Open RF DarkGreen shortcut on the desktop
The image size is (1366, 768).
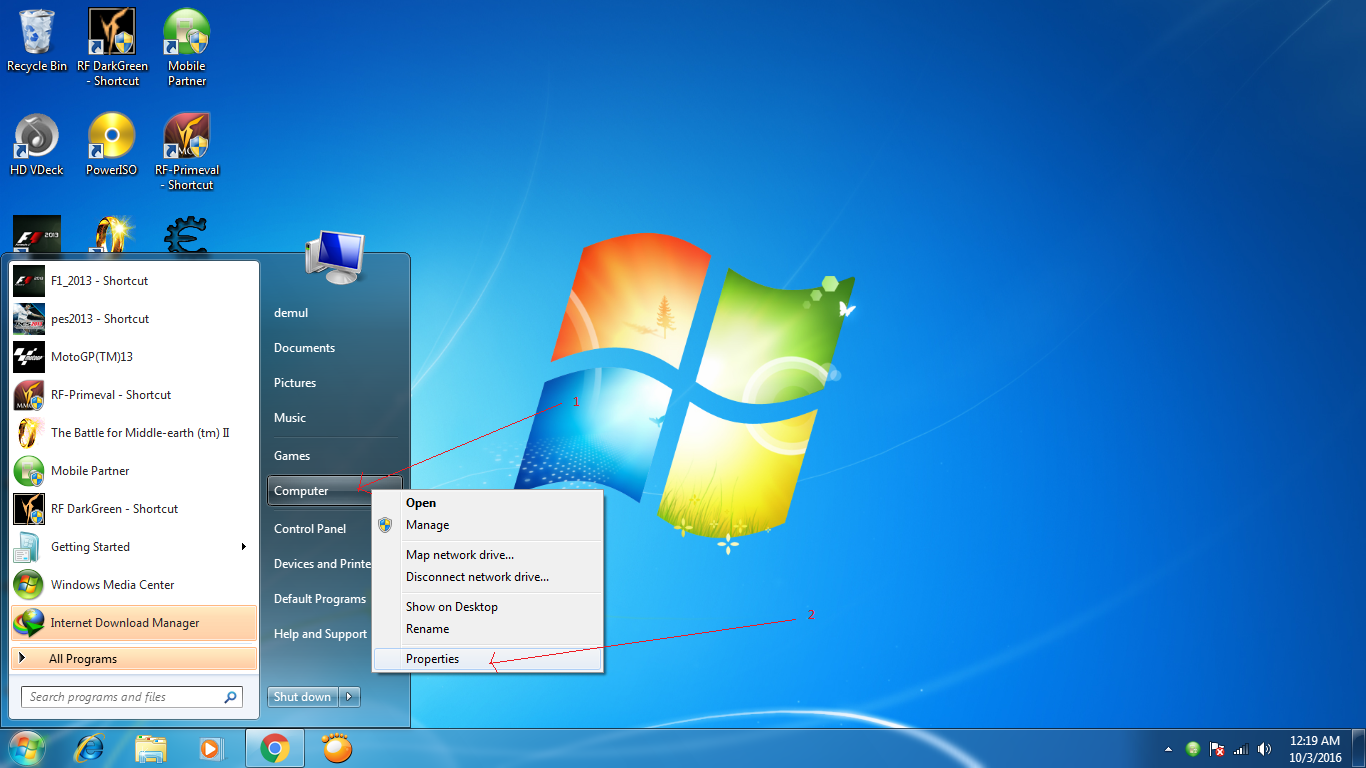coord(112,46)
